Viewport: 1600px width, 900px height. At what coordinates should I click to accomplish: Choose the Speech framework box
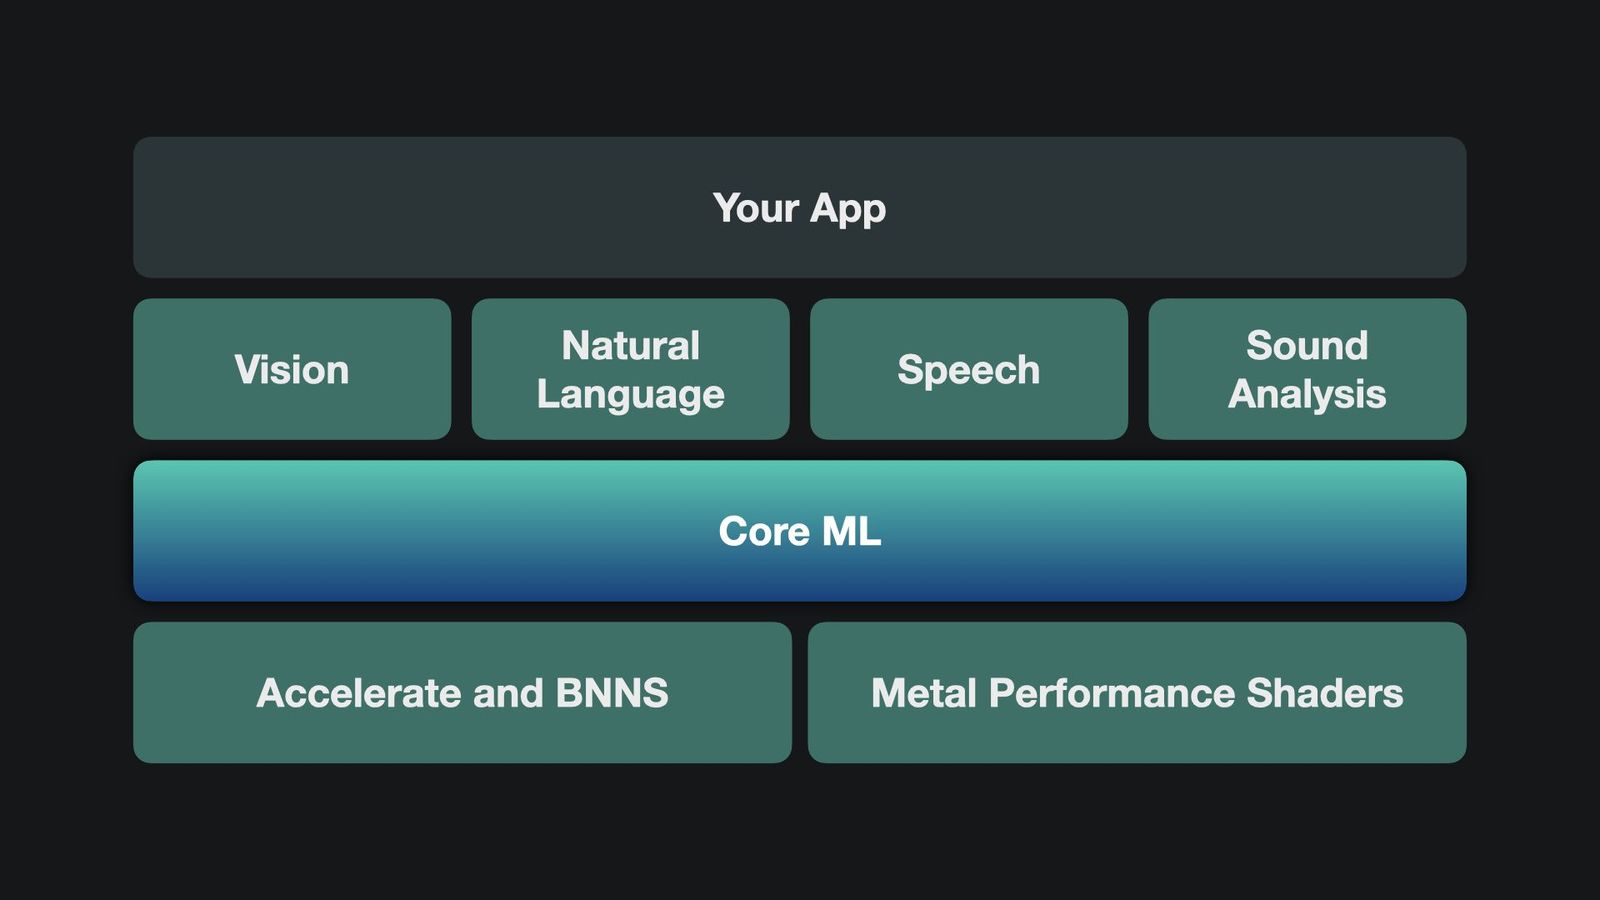click(x=969, y=369)
